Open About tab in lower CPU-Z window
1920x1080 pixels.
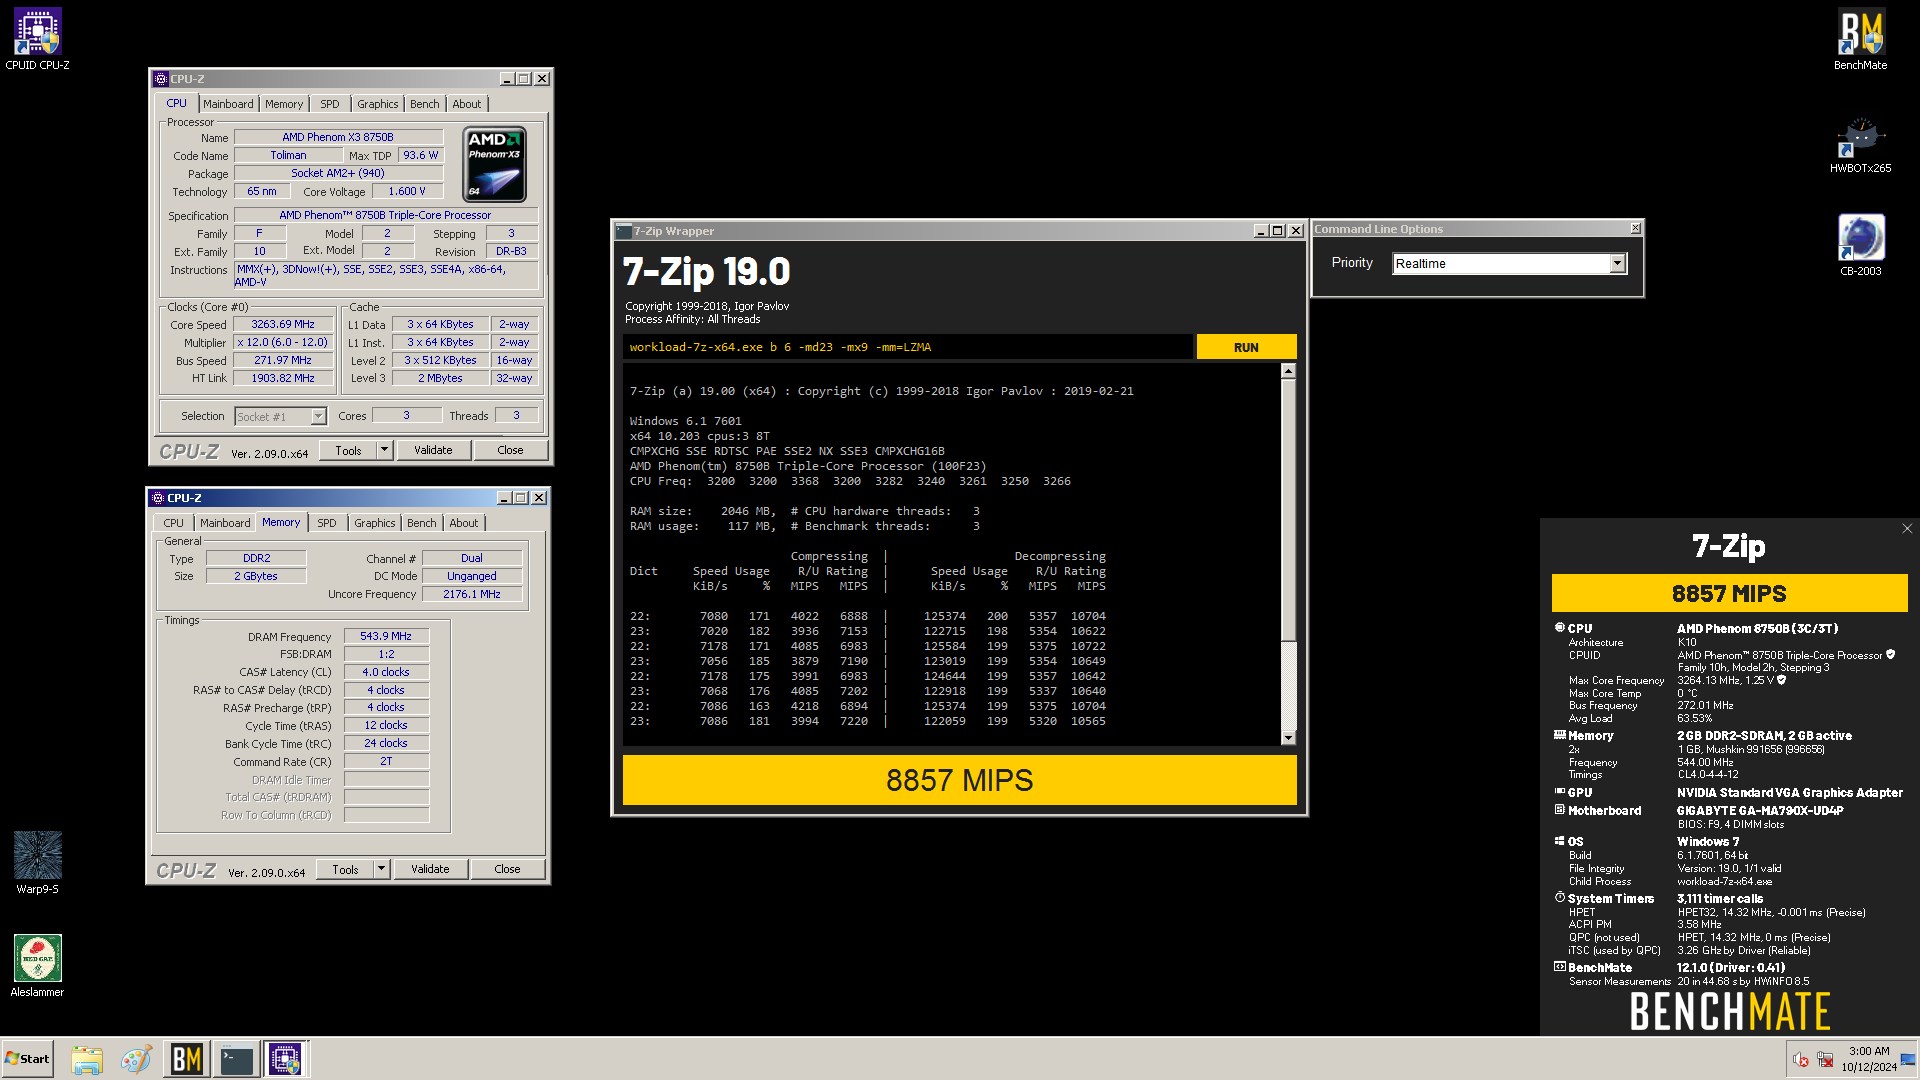tap(464, 523)
